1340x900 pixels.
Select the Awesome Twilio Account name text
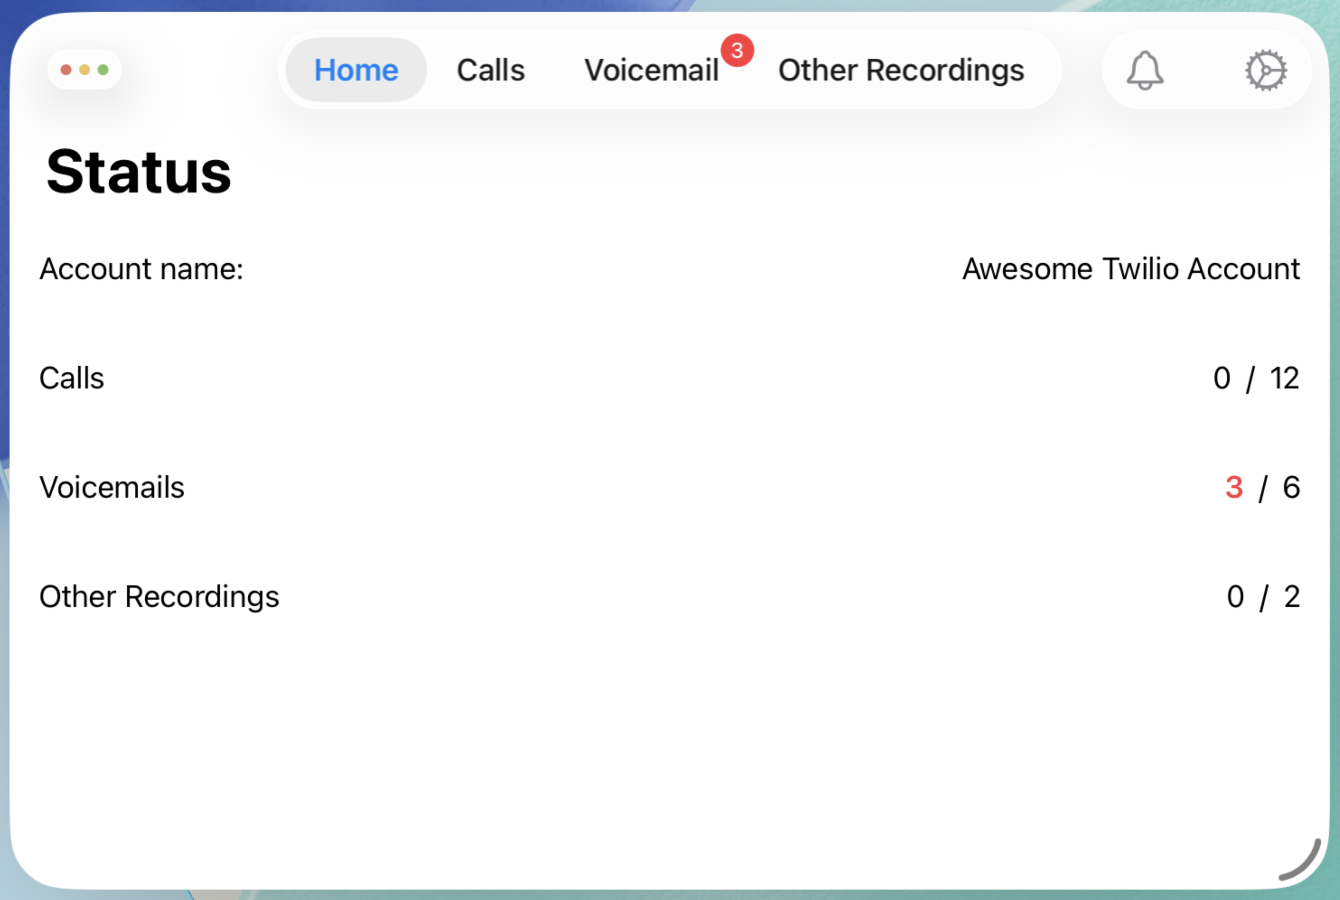tap(1130, 269)
